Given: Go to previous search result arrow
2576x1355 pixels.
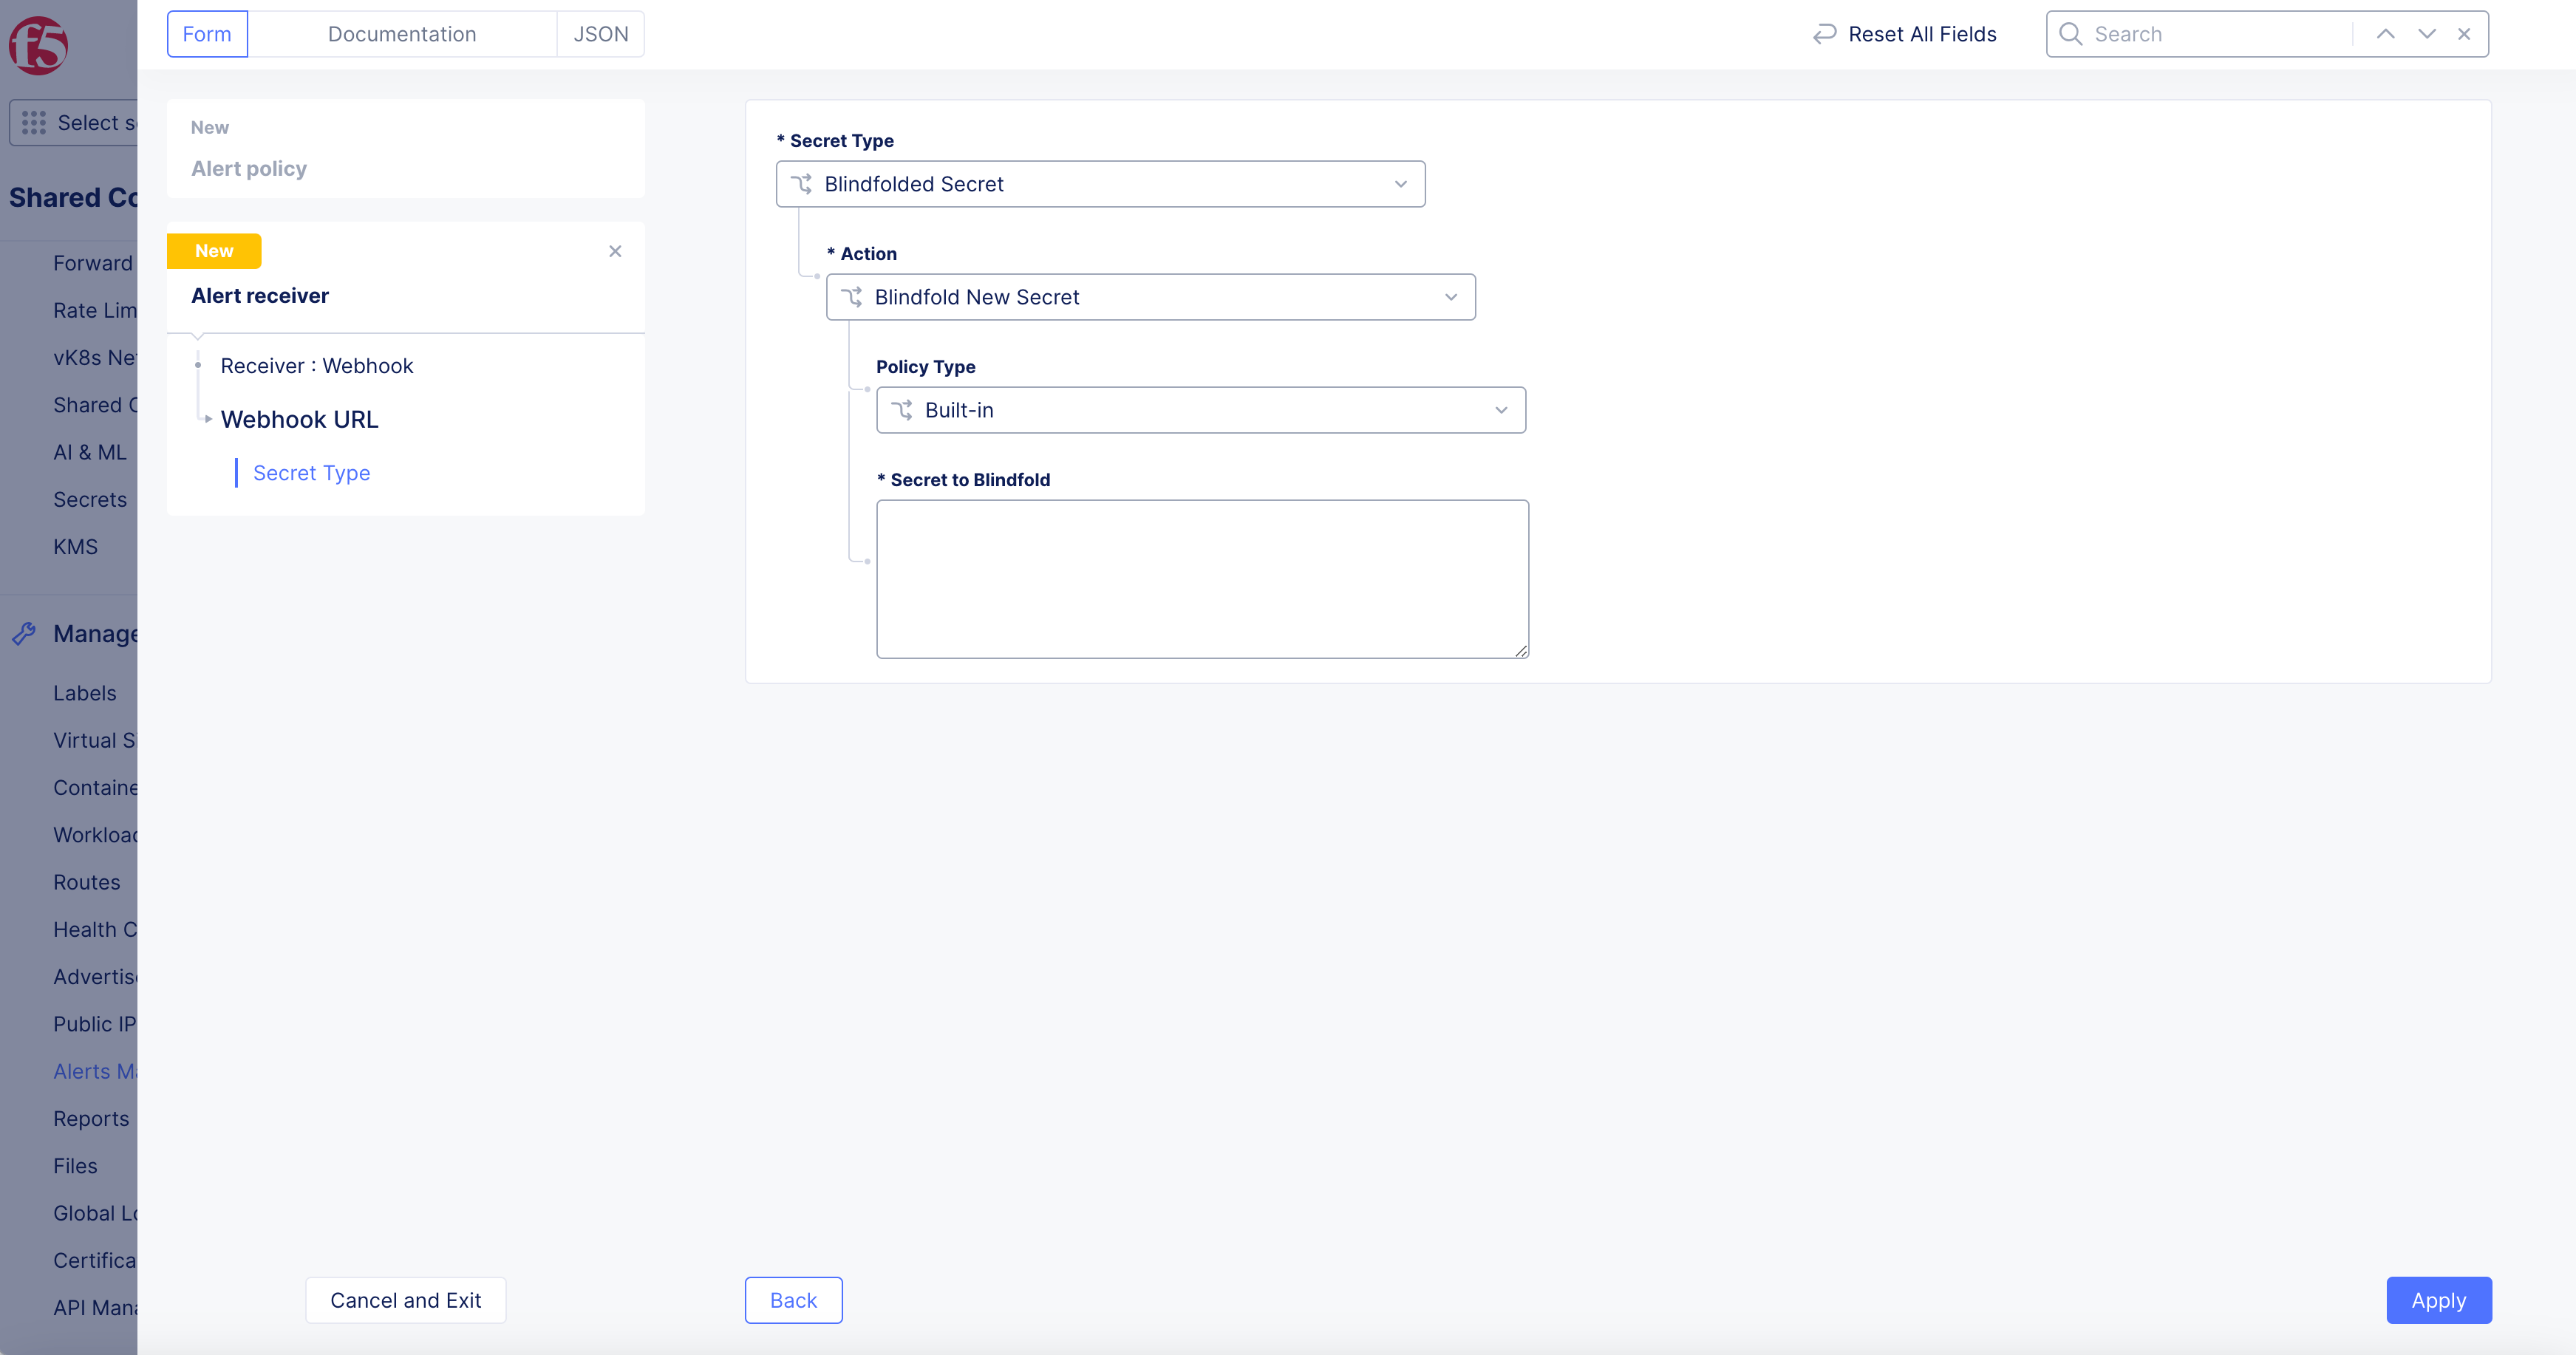Looking at the screenshot, I should [x=2385, y=34].
